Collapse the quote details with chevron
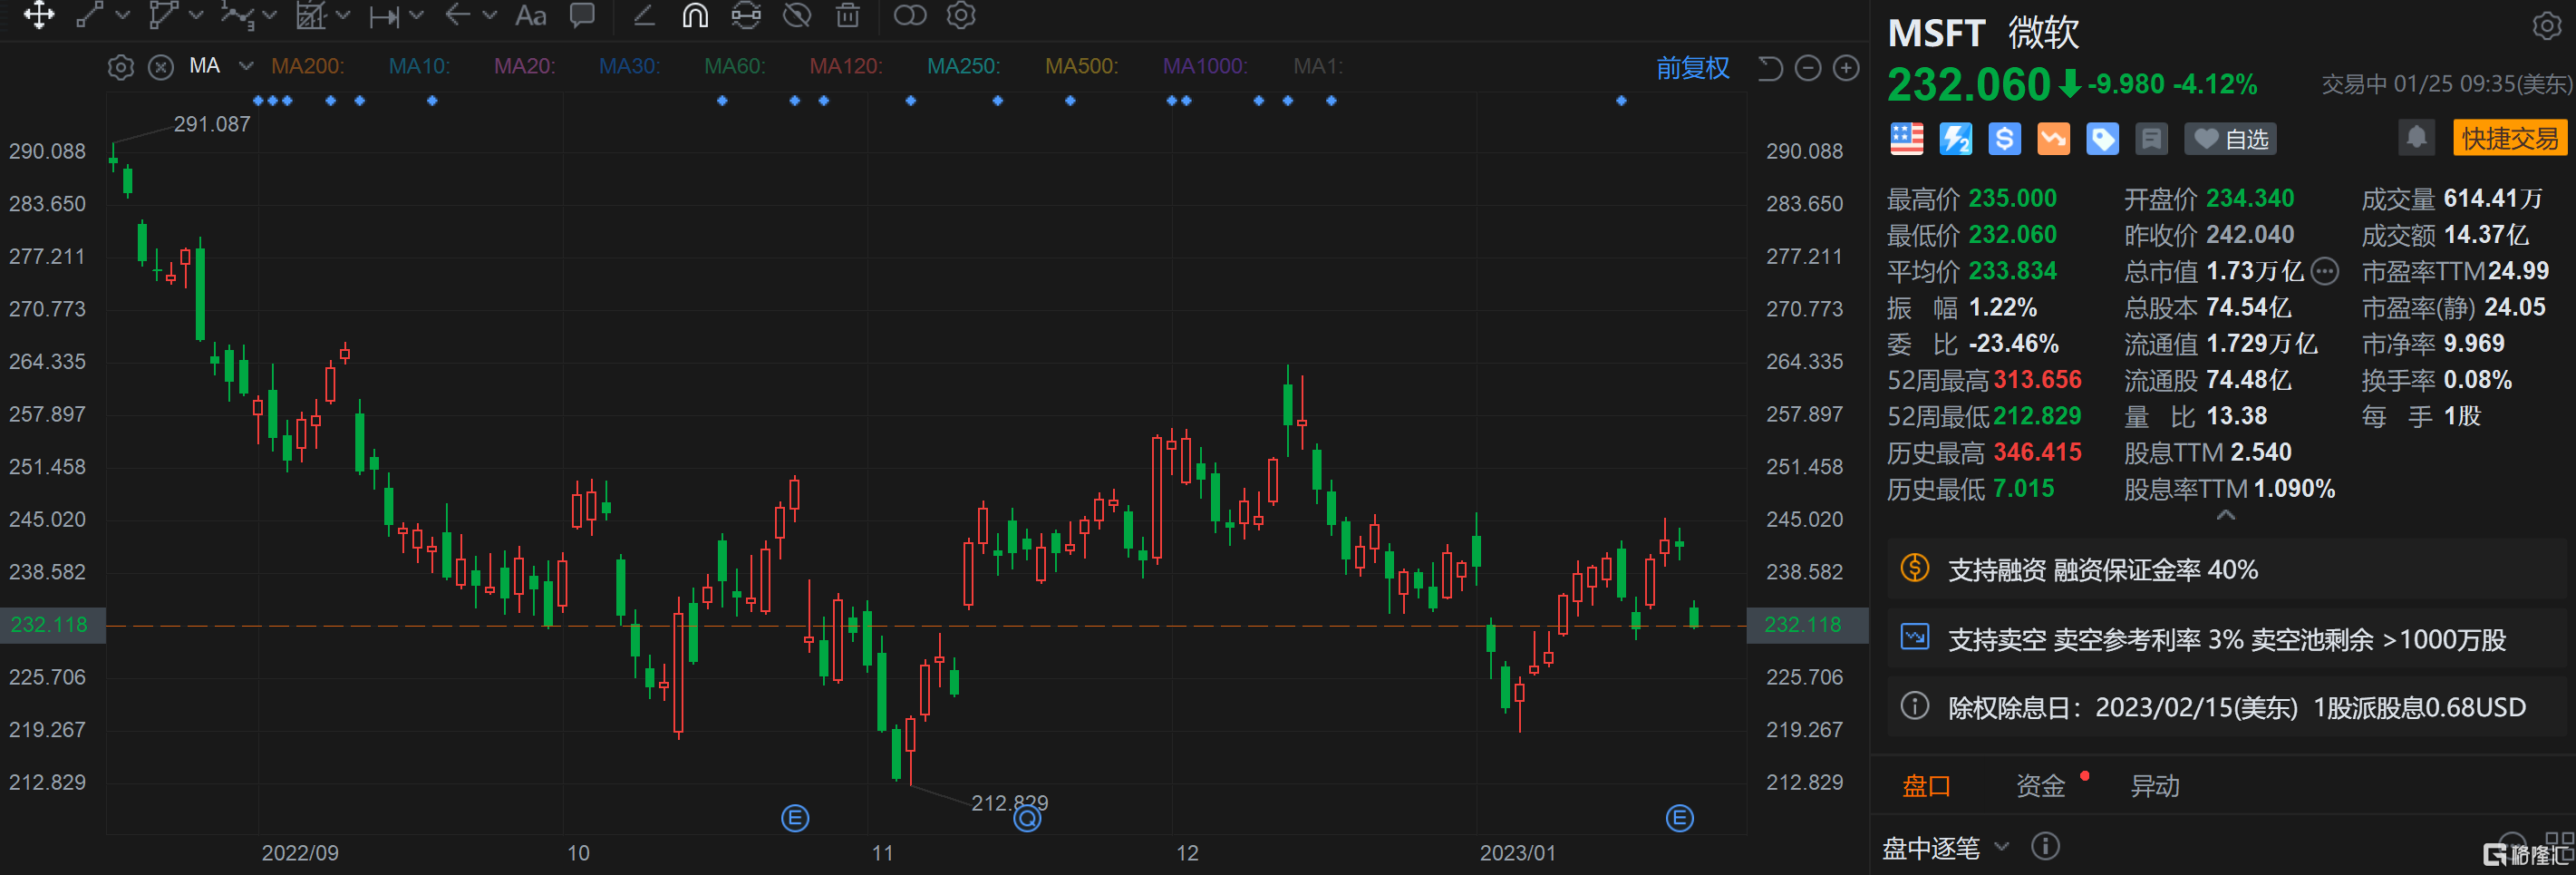Viewport: 2576px width, 875px height. pos(2225,515)
